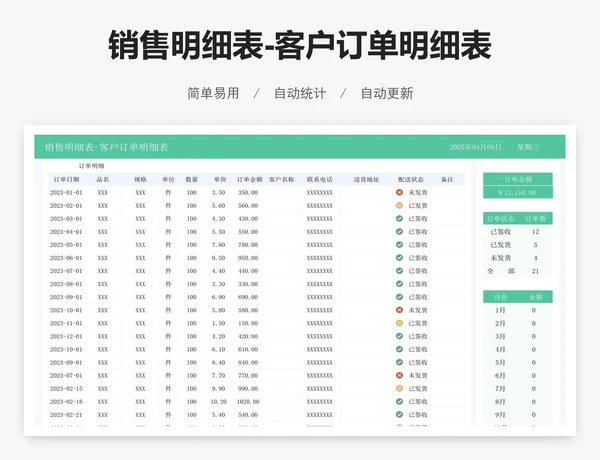
Task: Click the 9月 row in the monthly table
Action: tap(518, 414)
